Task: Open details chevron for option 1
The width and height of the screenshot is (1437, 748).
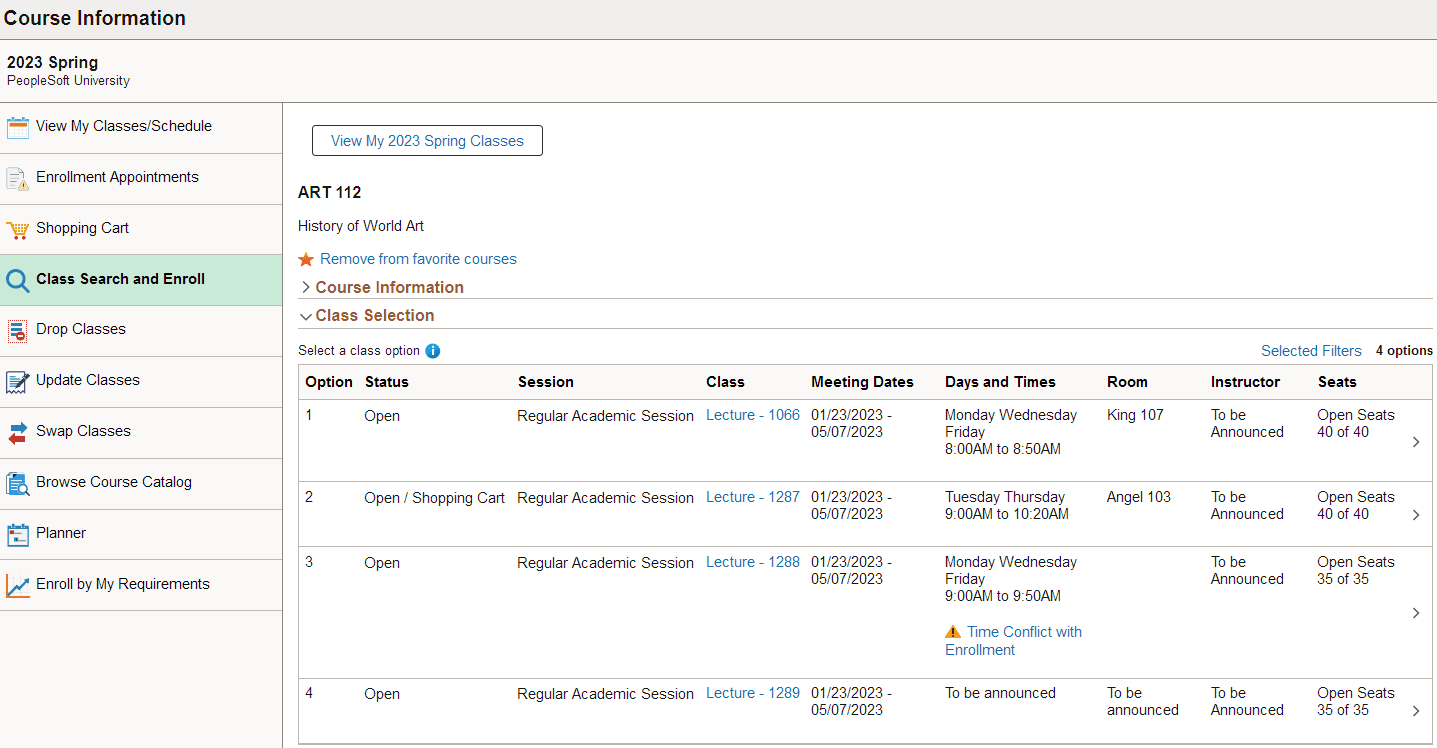Action: tap(1417, 441)
